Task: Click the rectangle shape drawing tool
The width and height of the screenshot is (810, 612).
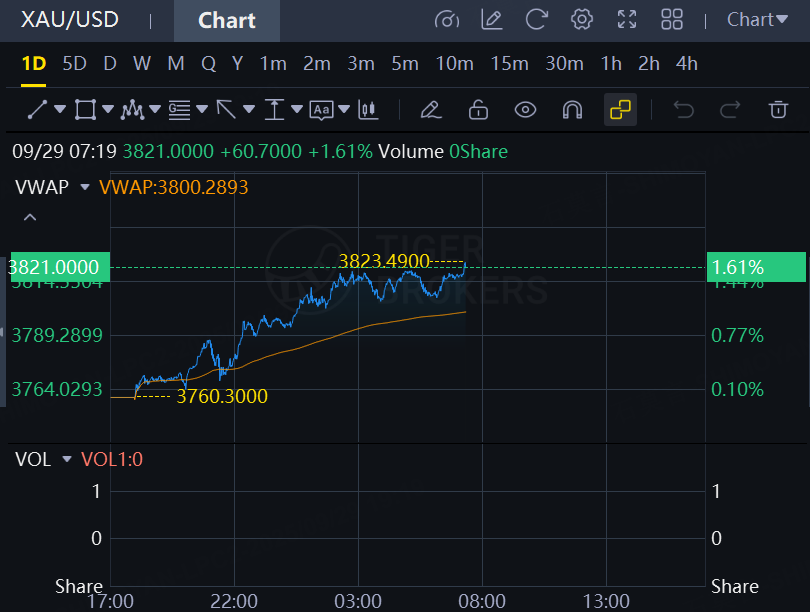Action: click(85, 109)
